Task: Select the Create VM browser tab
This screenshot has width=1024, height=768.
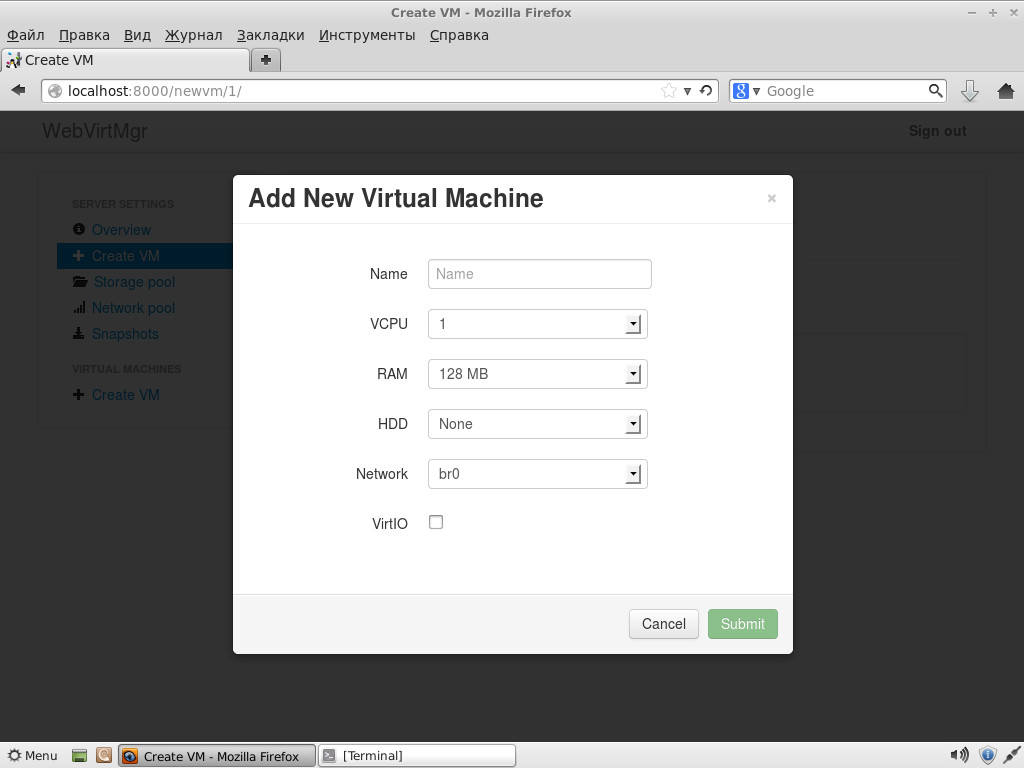Action: click(125, 60)
